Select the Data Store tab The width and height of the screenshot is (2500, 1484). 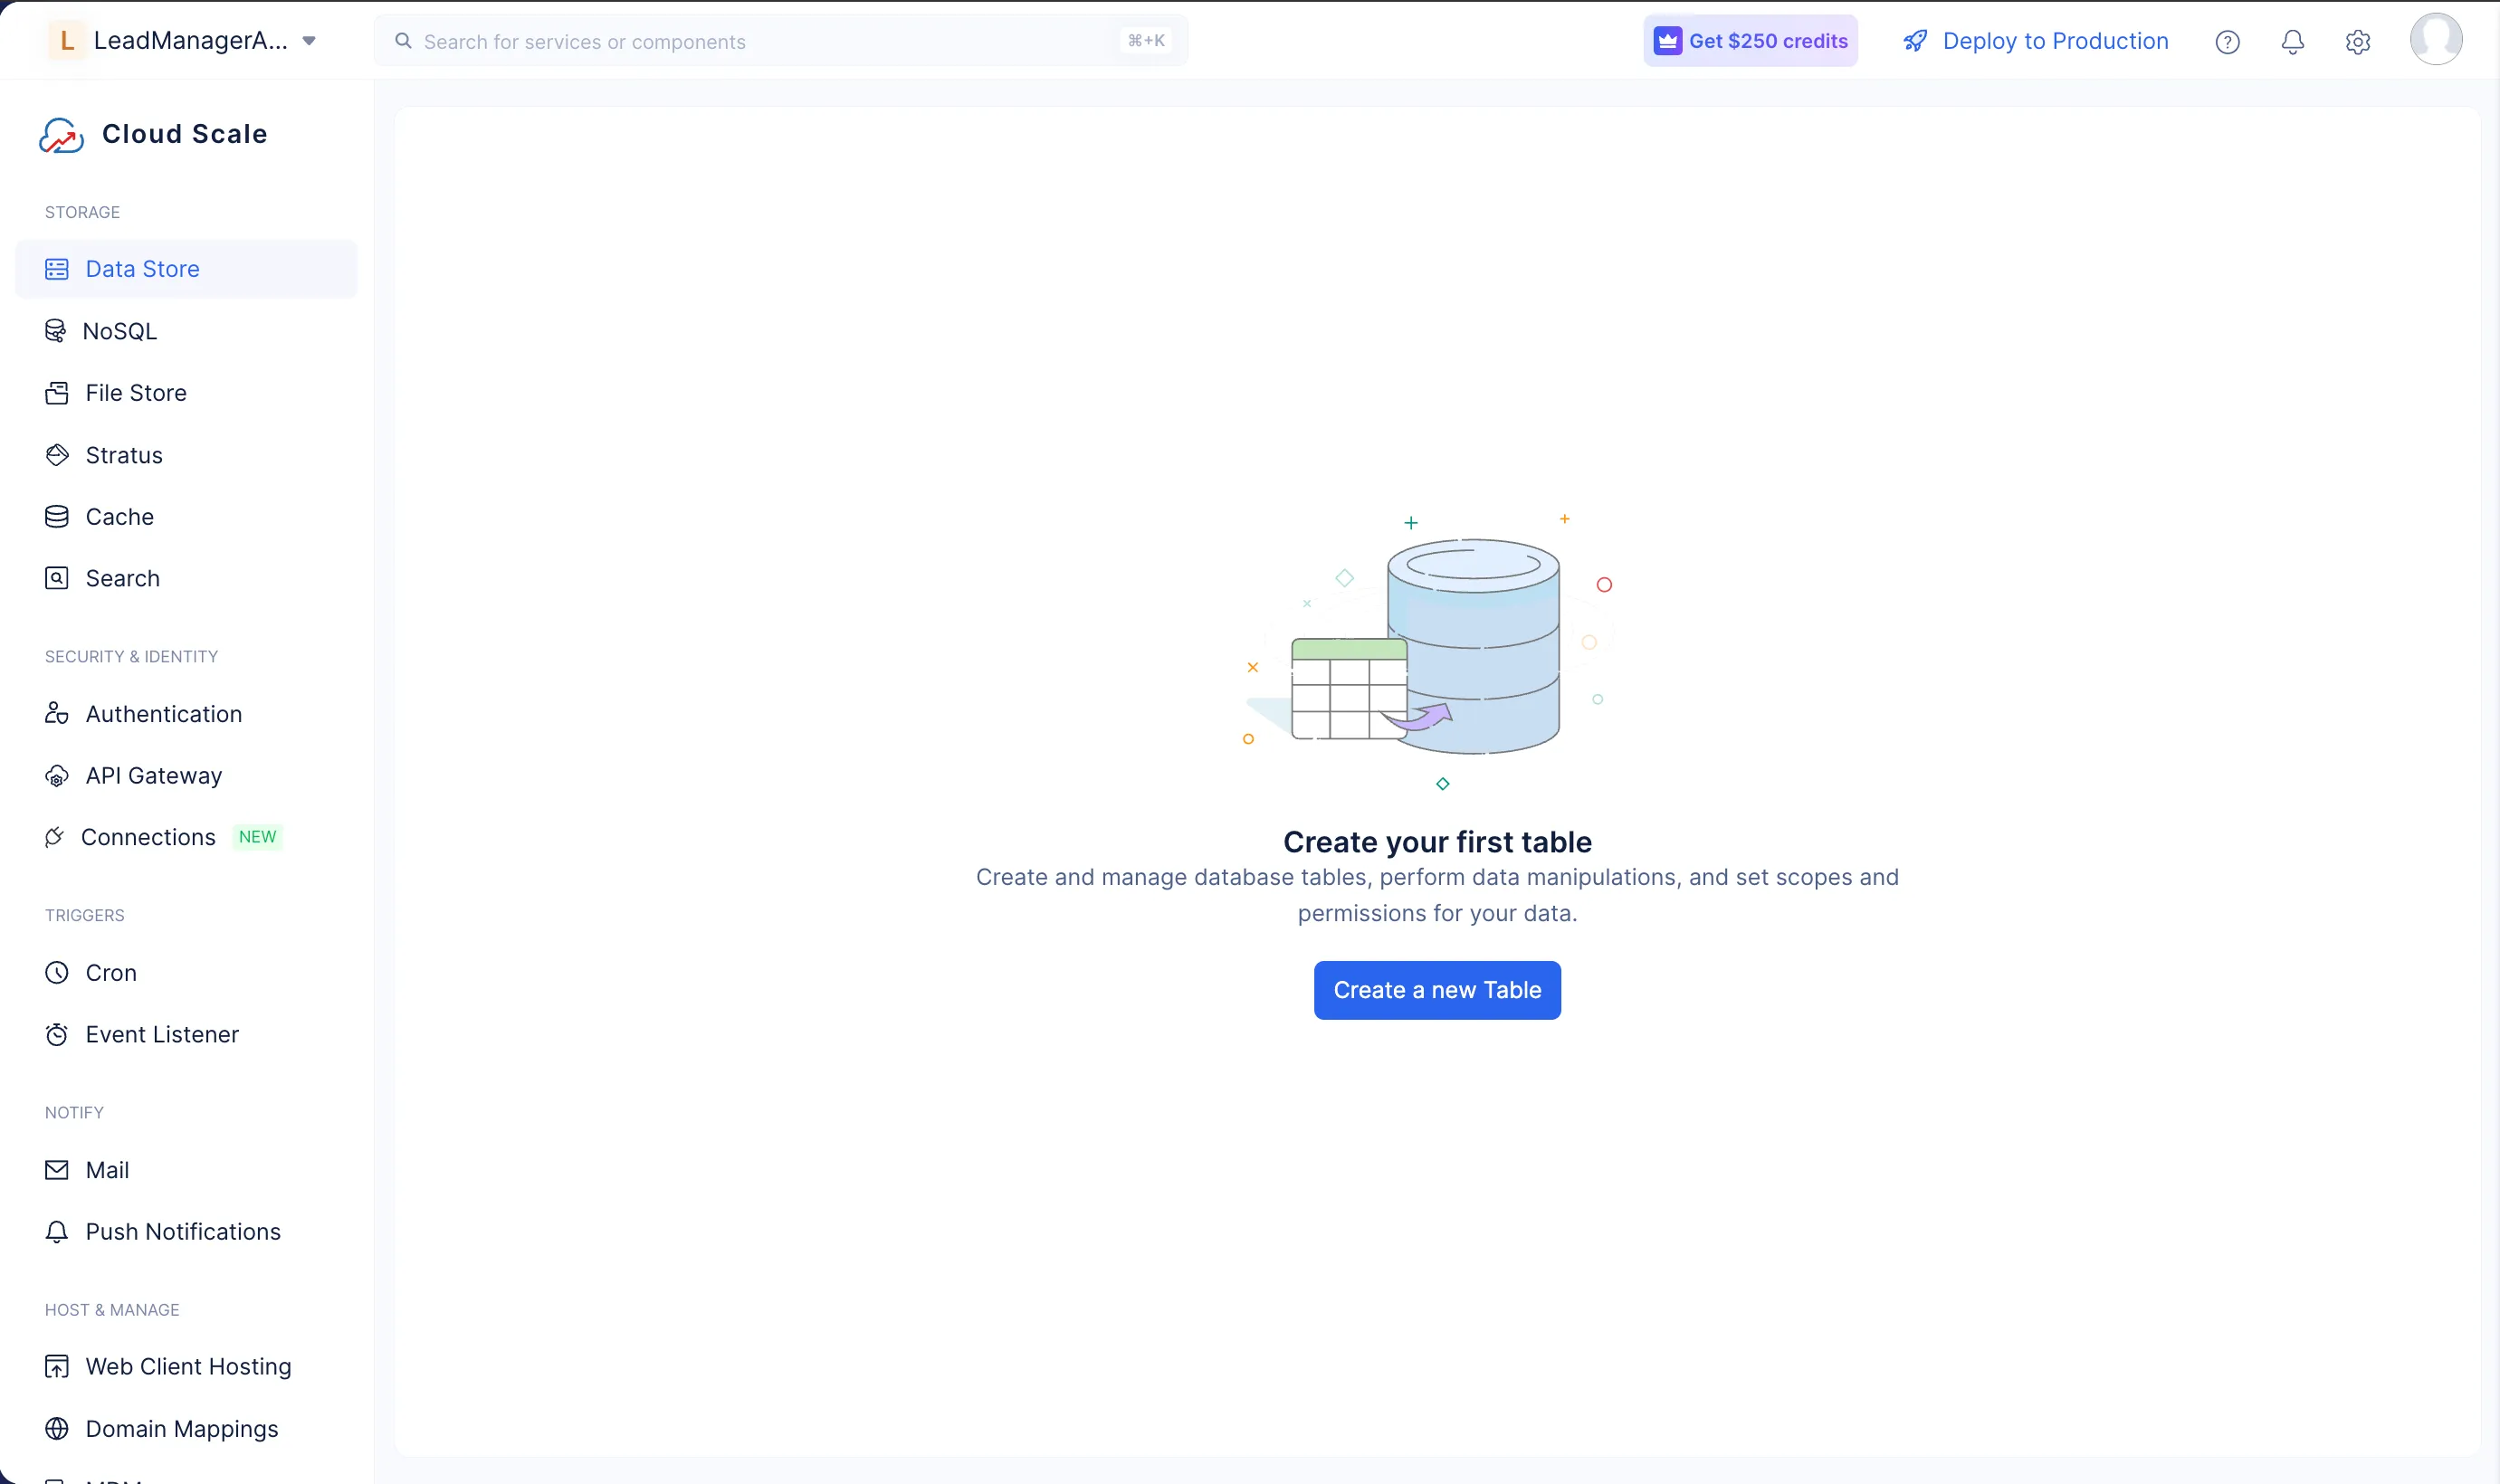click(141, 268)
